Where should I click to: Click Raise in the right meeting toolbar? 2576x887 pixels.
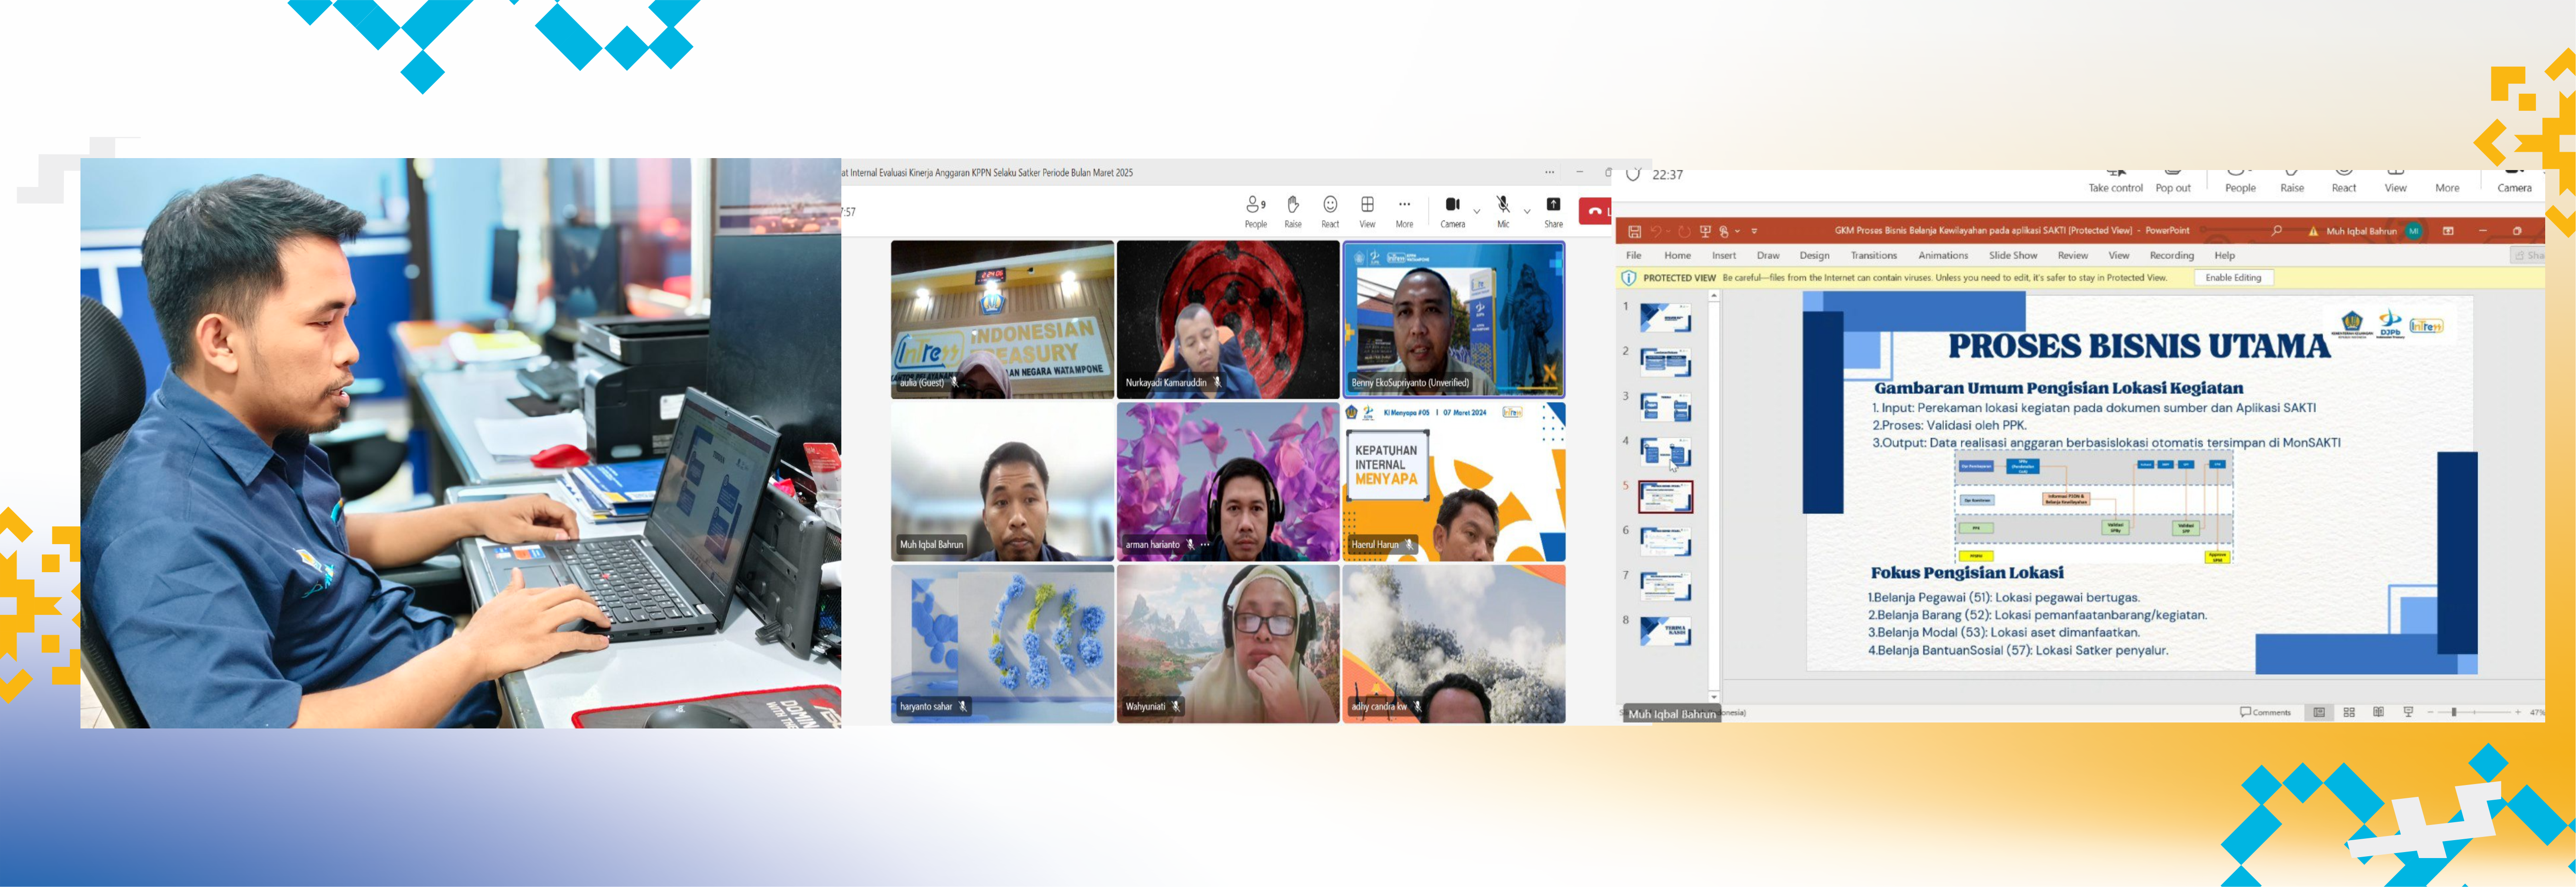pos(2292,183)
